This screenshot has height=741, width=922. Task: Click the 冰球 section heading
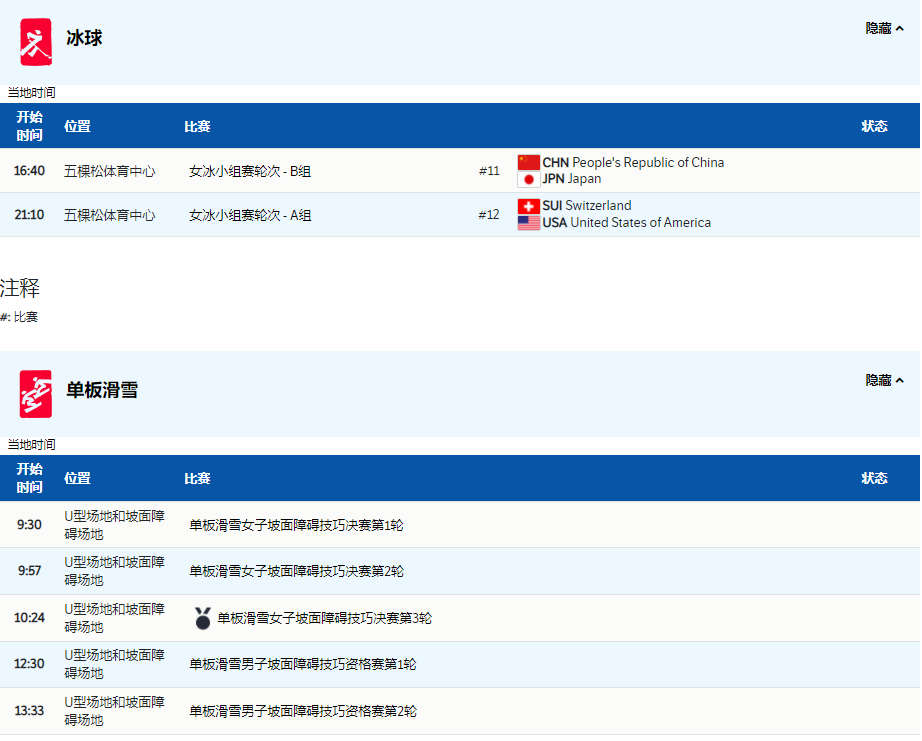point(84,38)
